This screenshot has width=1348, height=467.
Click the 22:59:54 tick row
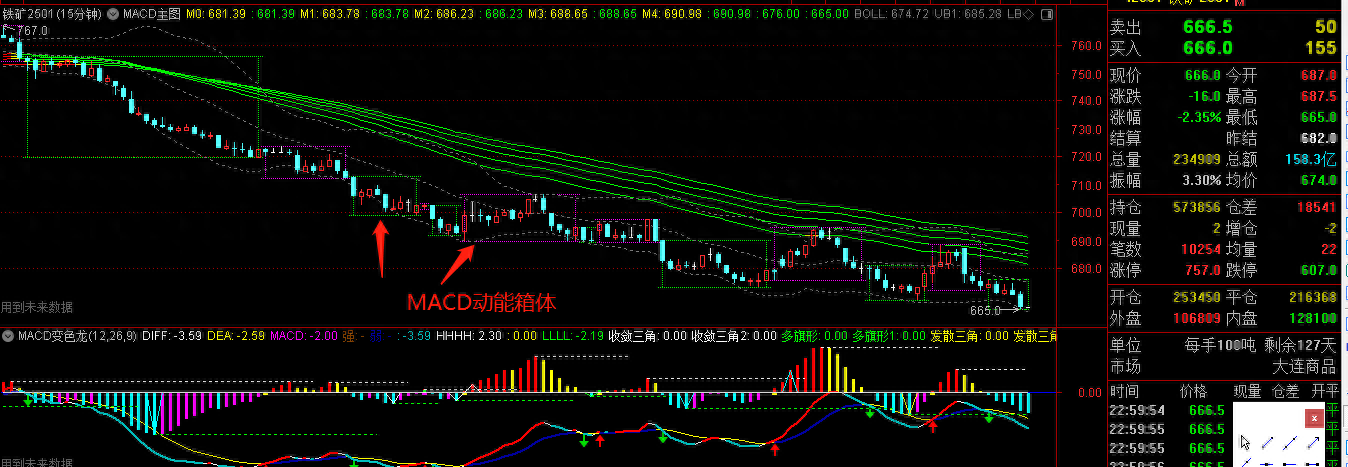tap(1224, 410)
